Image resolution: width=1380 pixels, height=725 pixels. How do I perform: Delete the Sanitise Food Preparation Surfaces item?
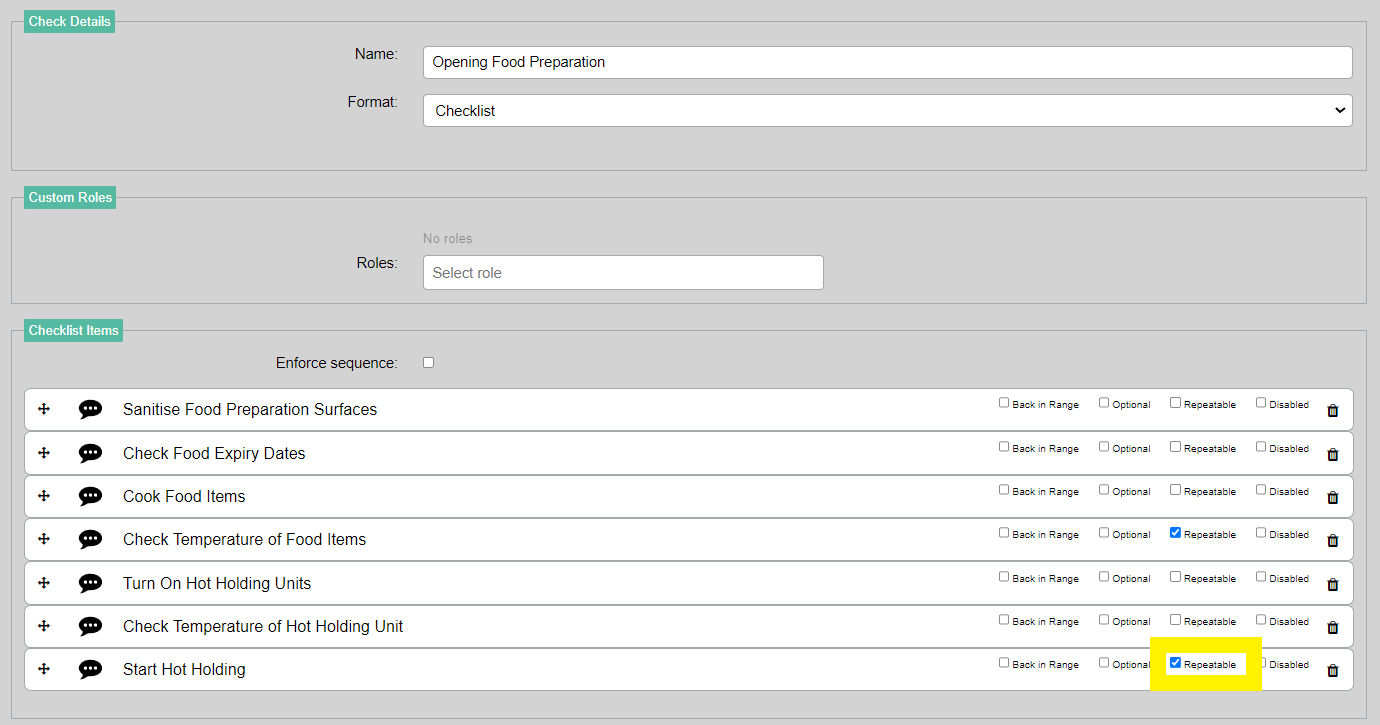pyautogui.click(x=1332, y=410)
